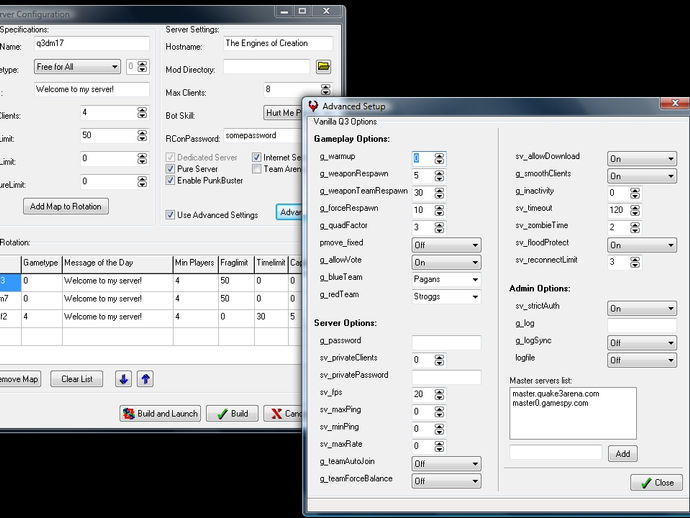Click Add Map to Rotation button
The width and height of the screenshot is (690, 518).
pyautogui.click(x=66, y=206)
